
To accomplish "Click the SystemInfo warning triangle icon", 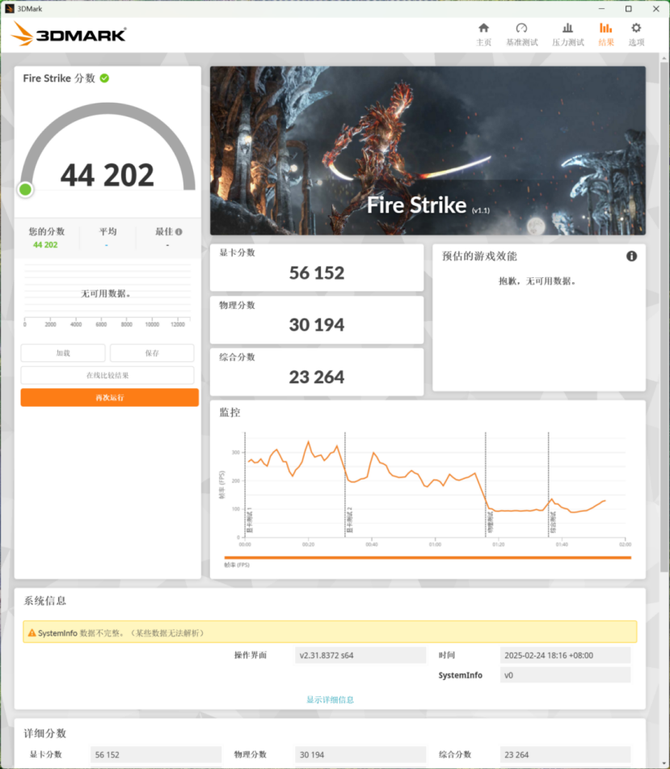I will pos(32,633).
